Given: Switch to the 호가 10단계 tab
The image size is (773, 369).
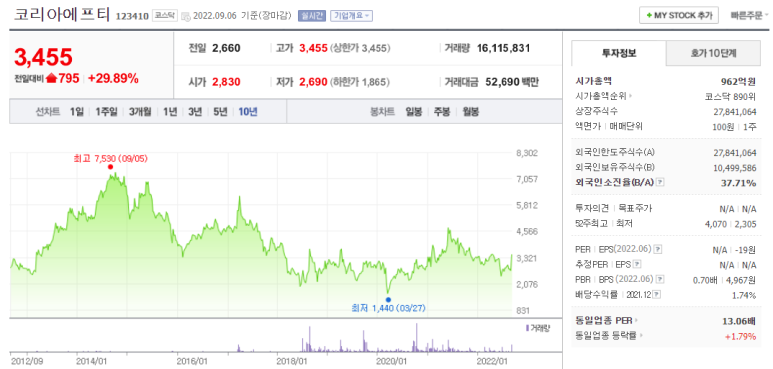Looking at the screenshot, I should pos(713,53).
